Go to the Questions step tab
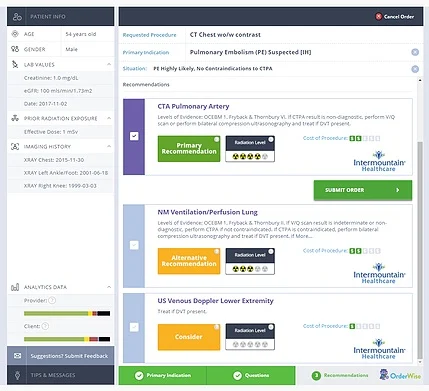 coord(251,375)
